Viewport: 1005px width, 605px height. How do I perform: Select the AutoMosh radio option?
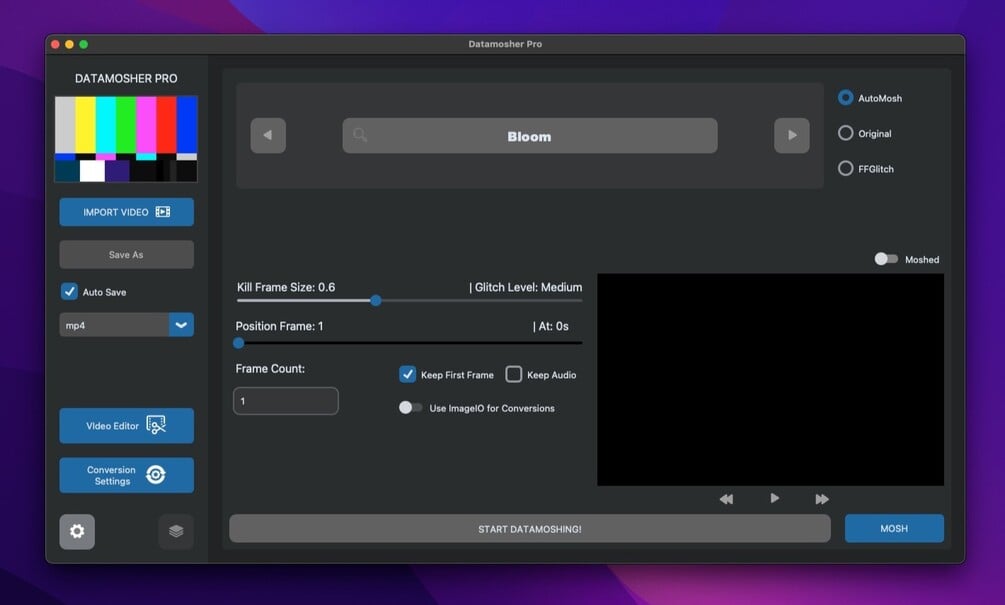845,97
